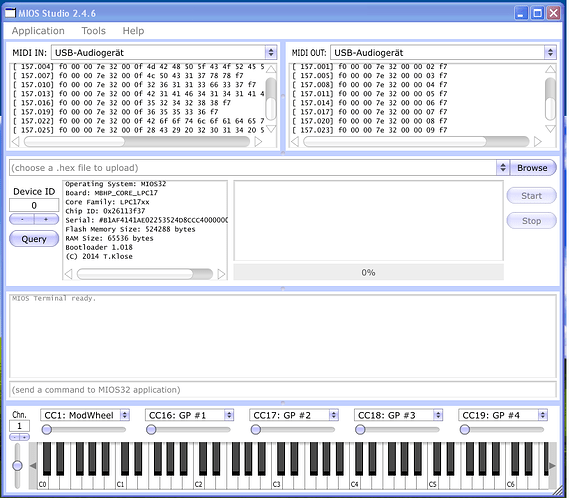Decrease Device ID with minus button

click(x=22, y=219)
